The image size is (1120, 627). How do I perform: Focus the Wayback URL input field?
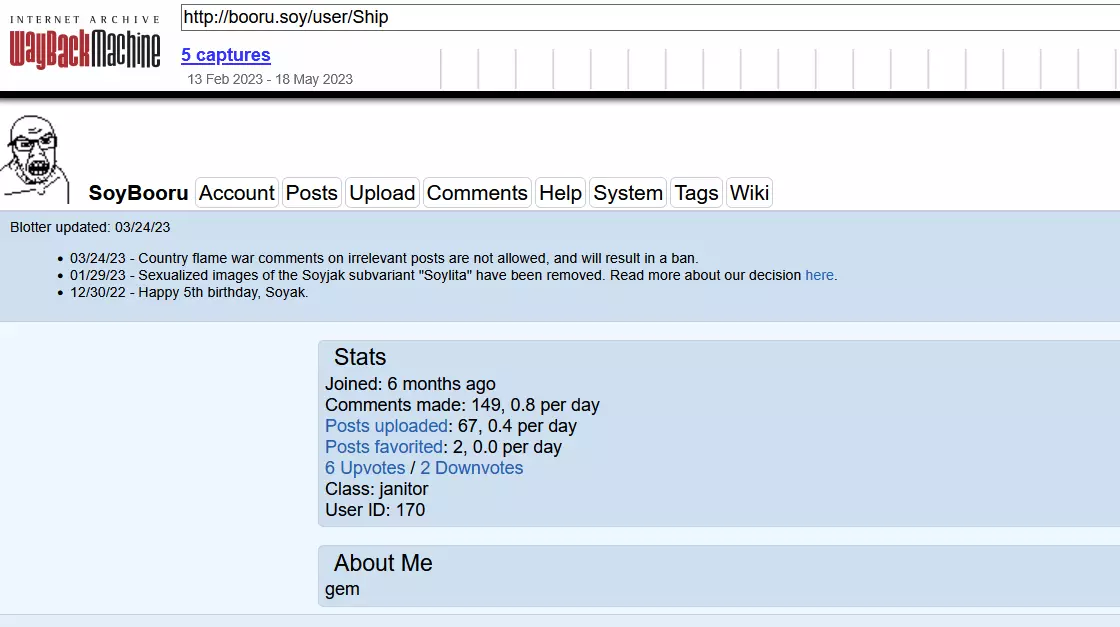pos(650,17)
